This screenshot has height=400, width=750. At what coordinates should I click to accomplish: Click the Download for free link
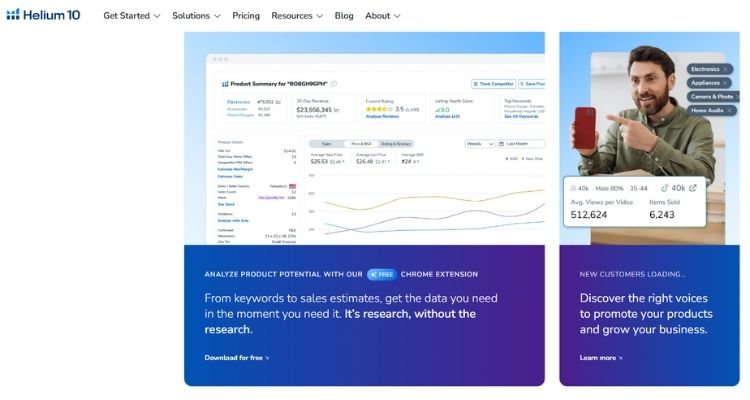point(237,357)
